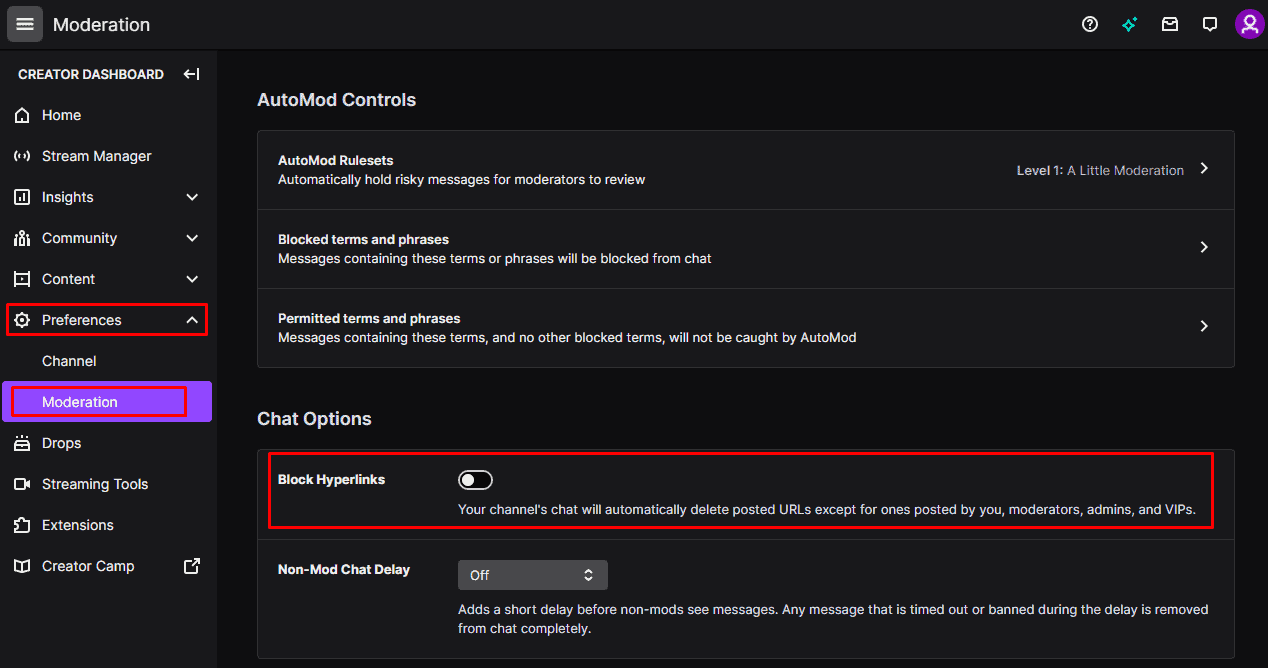
Task: Collapse the Creator Dashboard sidebar
Action: 192,74
